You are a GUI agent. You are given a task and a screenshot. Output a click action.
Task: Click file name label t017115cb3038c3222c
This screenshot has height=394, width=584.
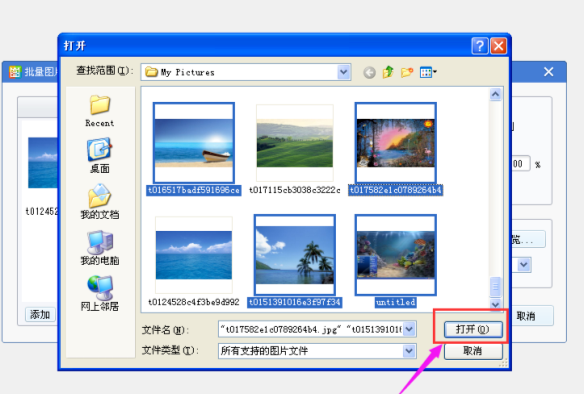(295, 190)
